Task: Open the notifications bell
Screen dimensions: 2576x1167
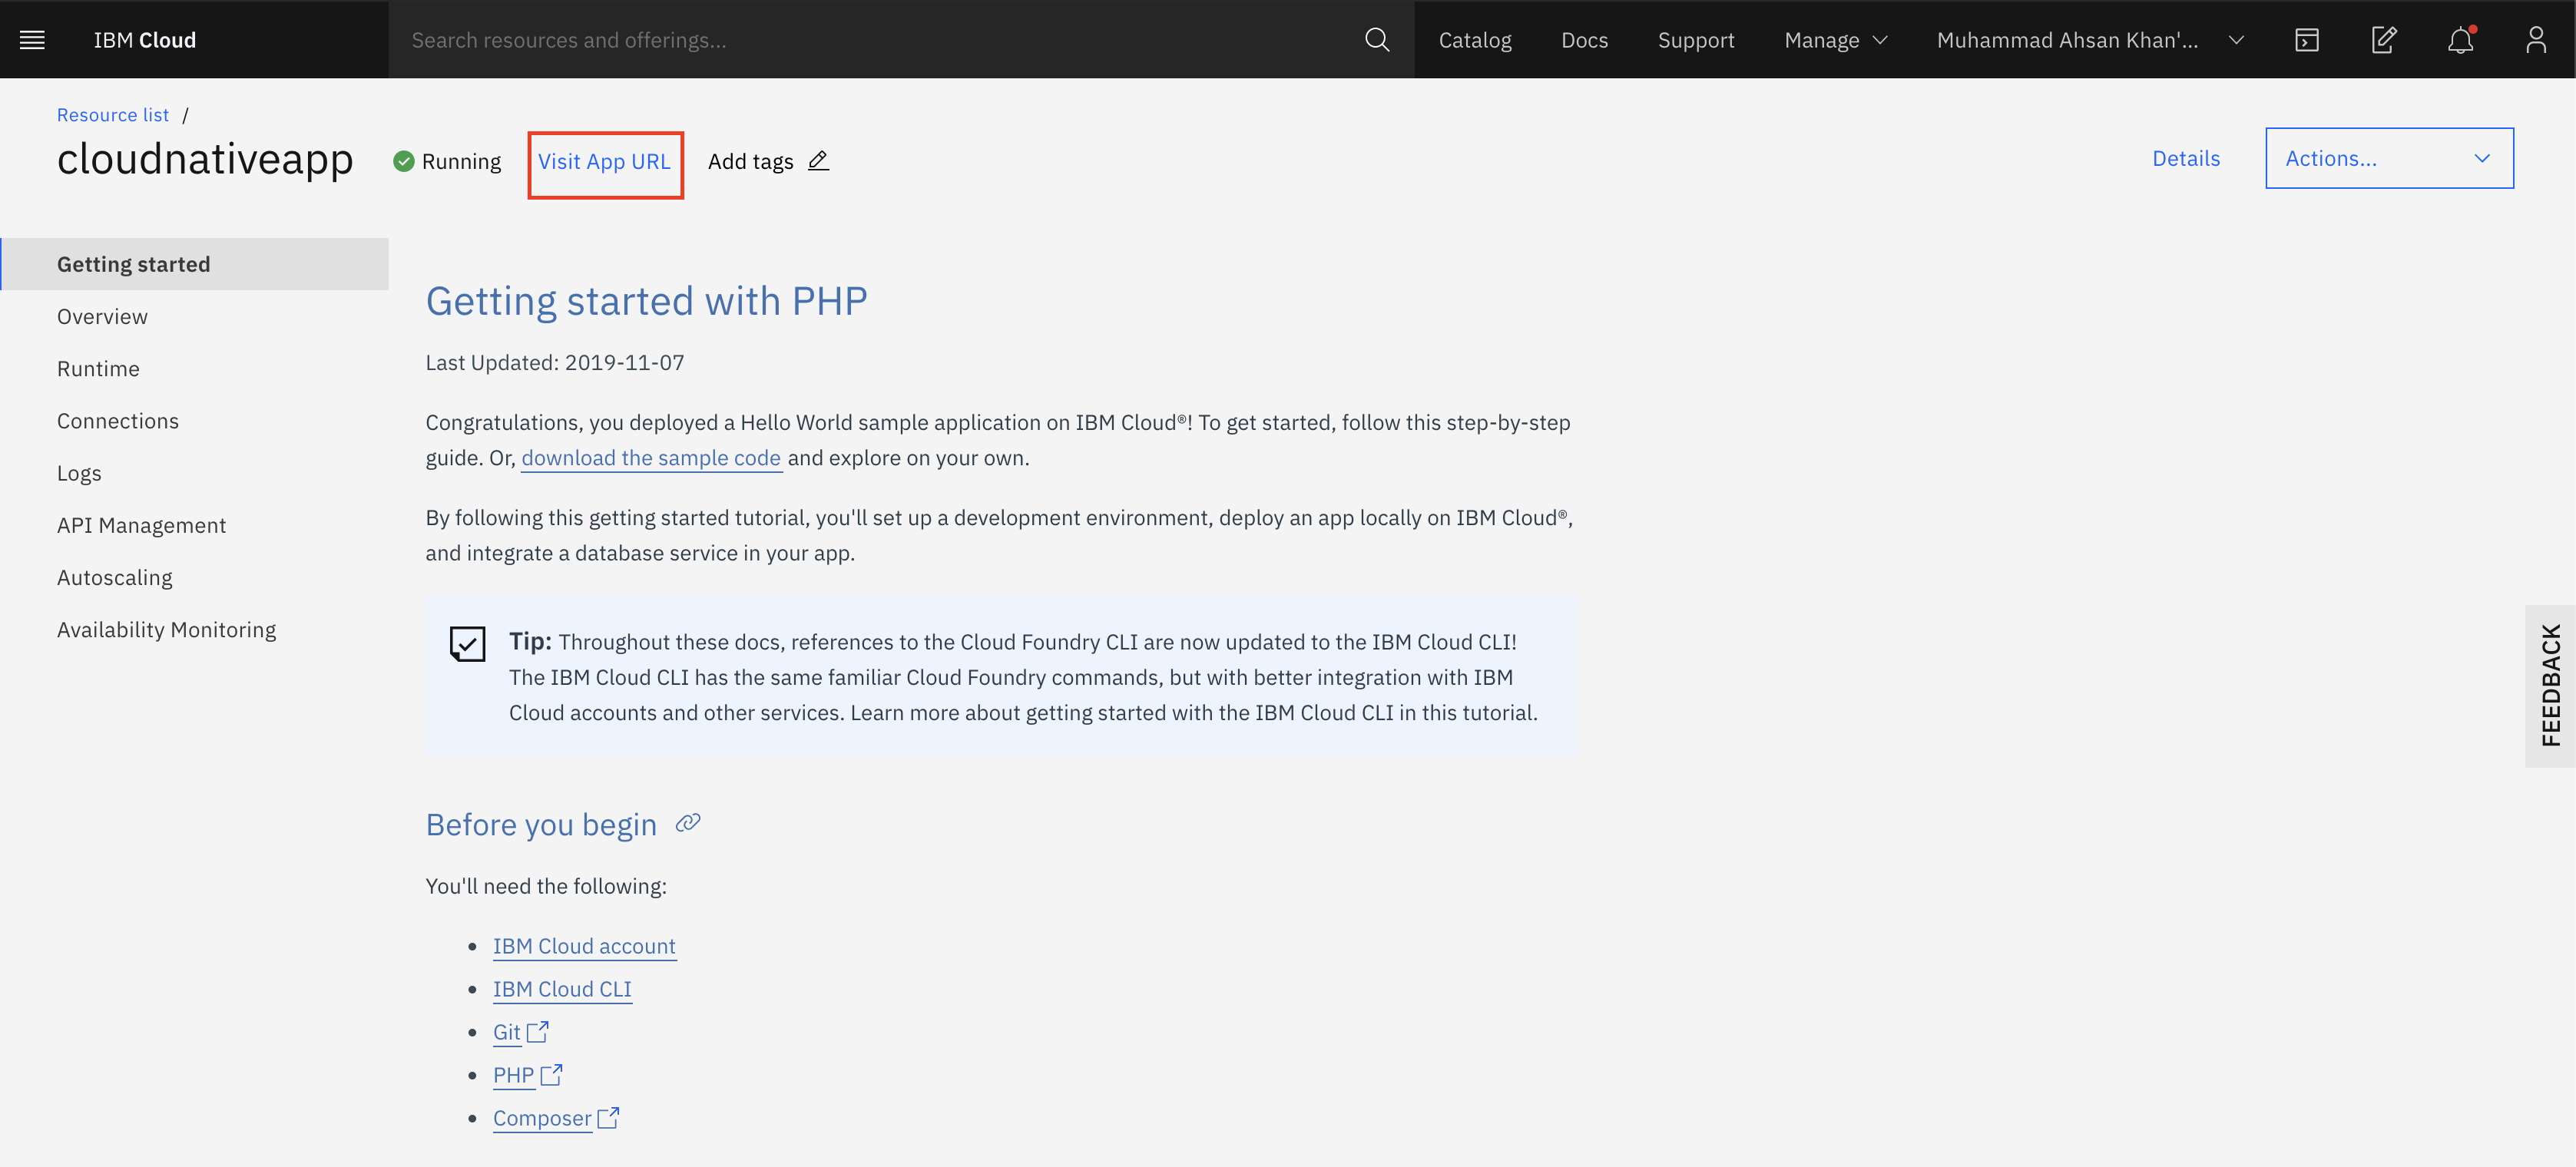Action: [x=2460, y=40]
